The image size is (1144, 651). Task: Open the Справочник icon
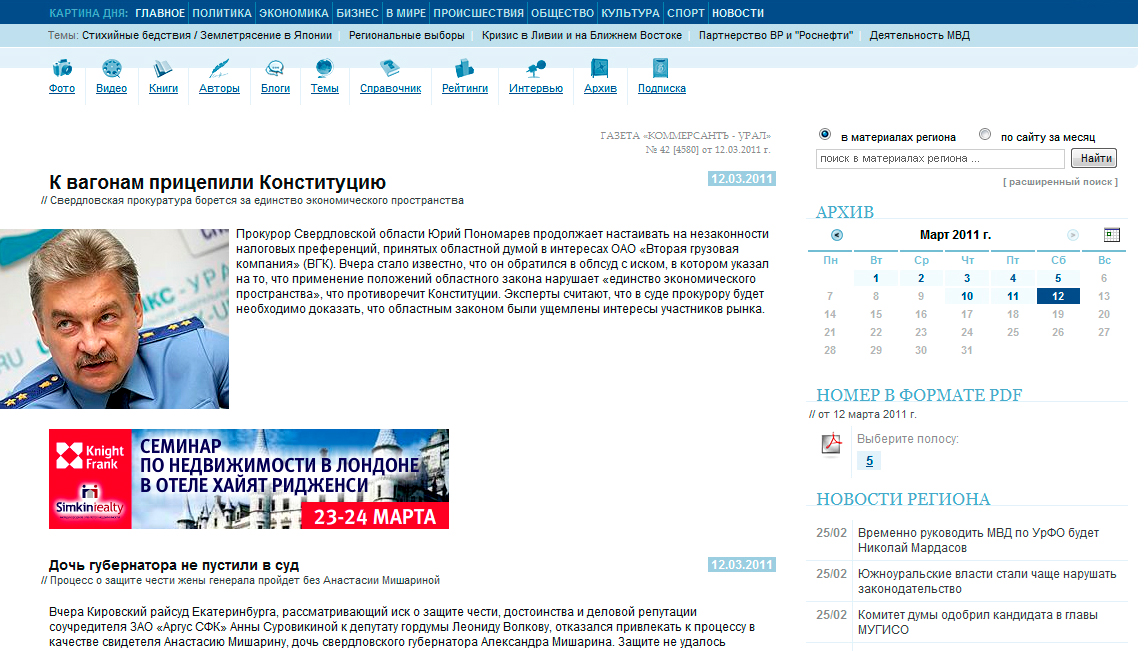point(390,69)
